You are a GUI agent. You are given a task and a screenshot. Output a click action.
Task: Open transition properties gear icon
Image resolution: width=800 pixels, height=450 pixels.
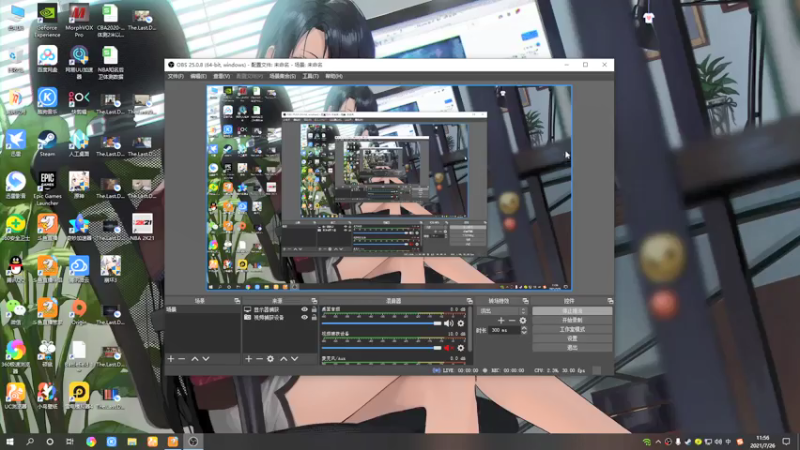[522, 320]
